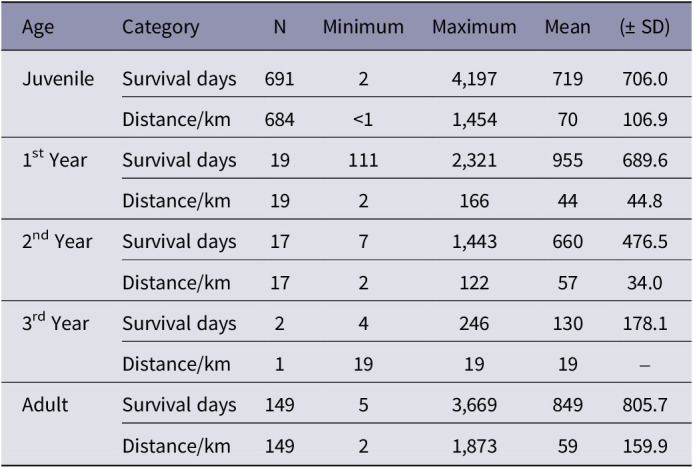The width and height of the screenshot is (693, 468).
Task: Click the Maximum column header
Action: (474, 27)
